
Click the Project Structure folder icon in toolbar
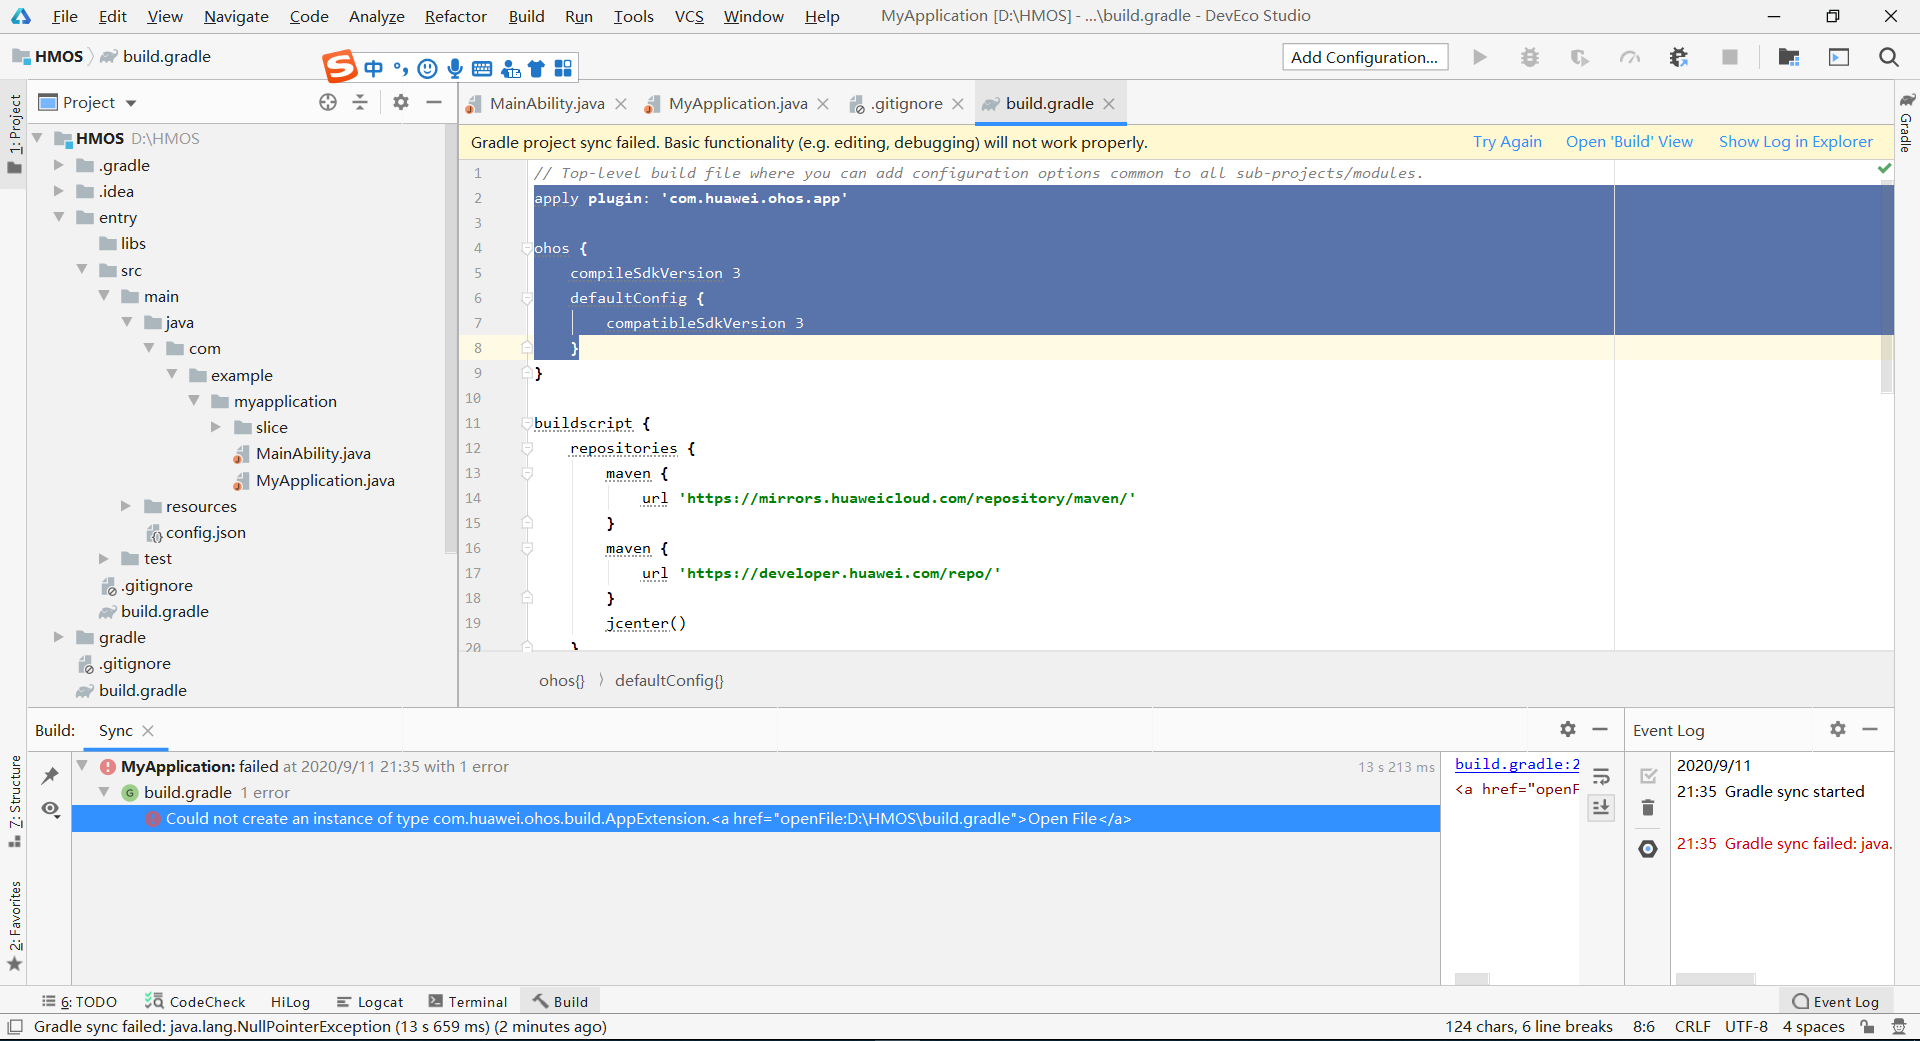pos(1789,57)
